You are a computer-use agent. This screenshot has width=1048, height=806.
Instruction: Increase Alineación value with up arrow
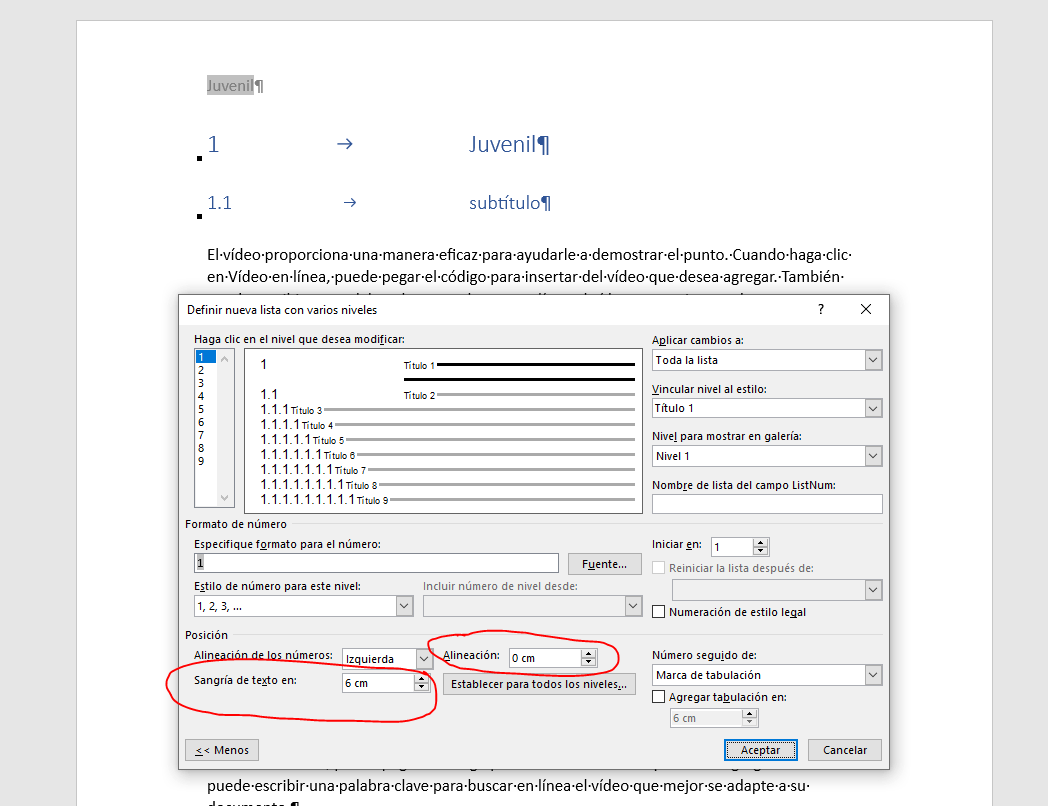pos(588,654)
